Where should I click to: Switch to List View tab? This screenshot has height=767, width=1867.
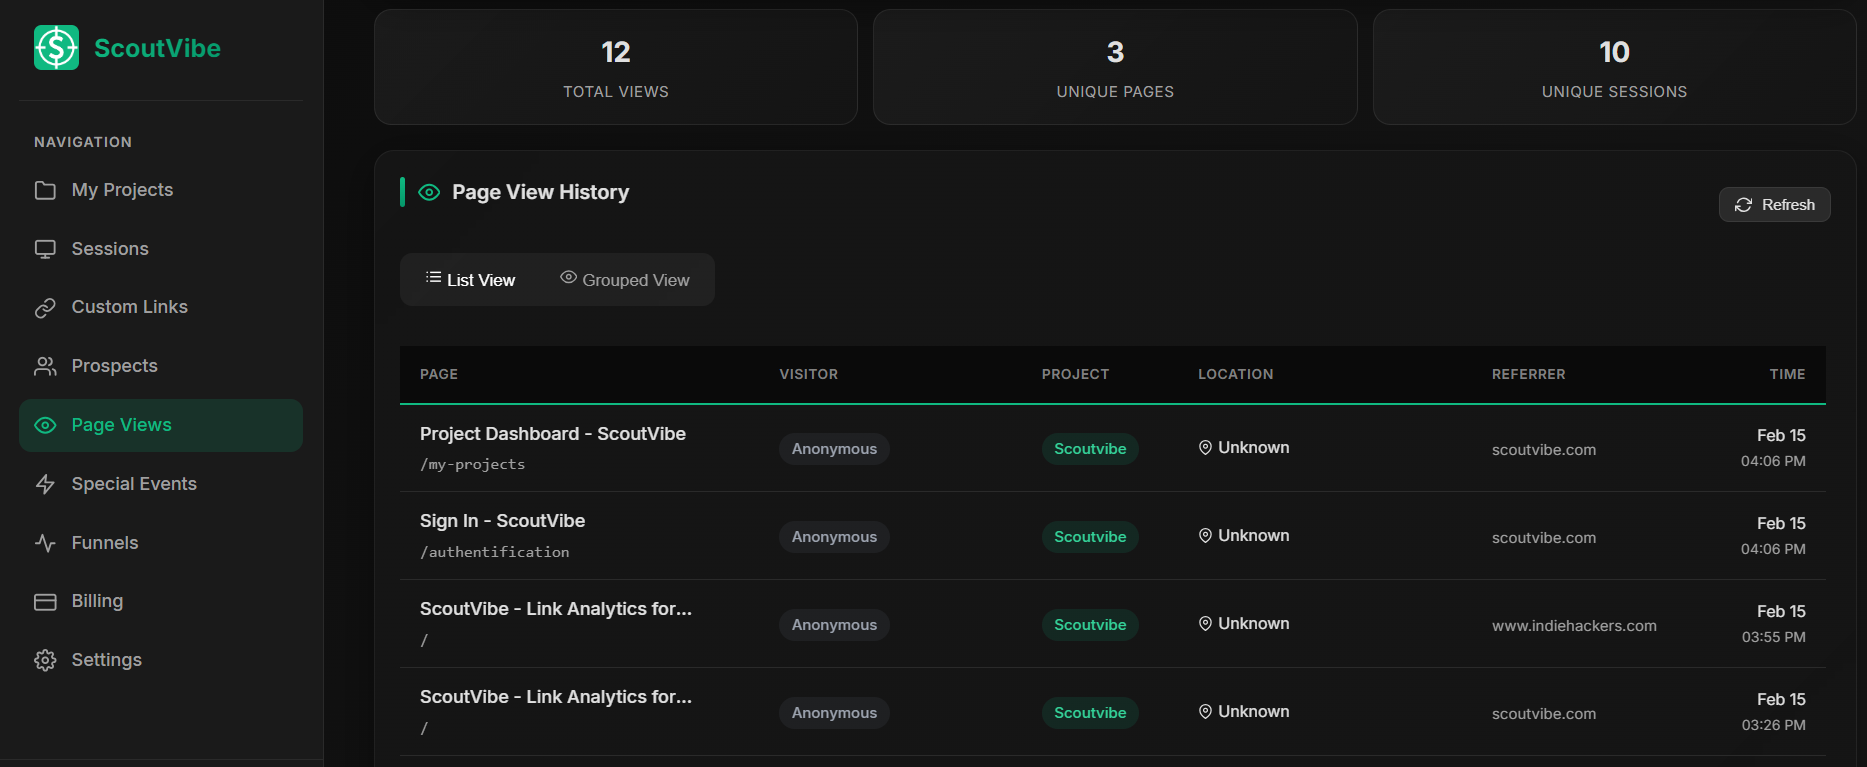[x=470, y=280]
